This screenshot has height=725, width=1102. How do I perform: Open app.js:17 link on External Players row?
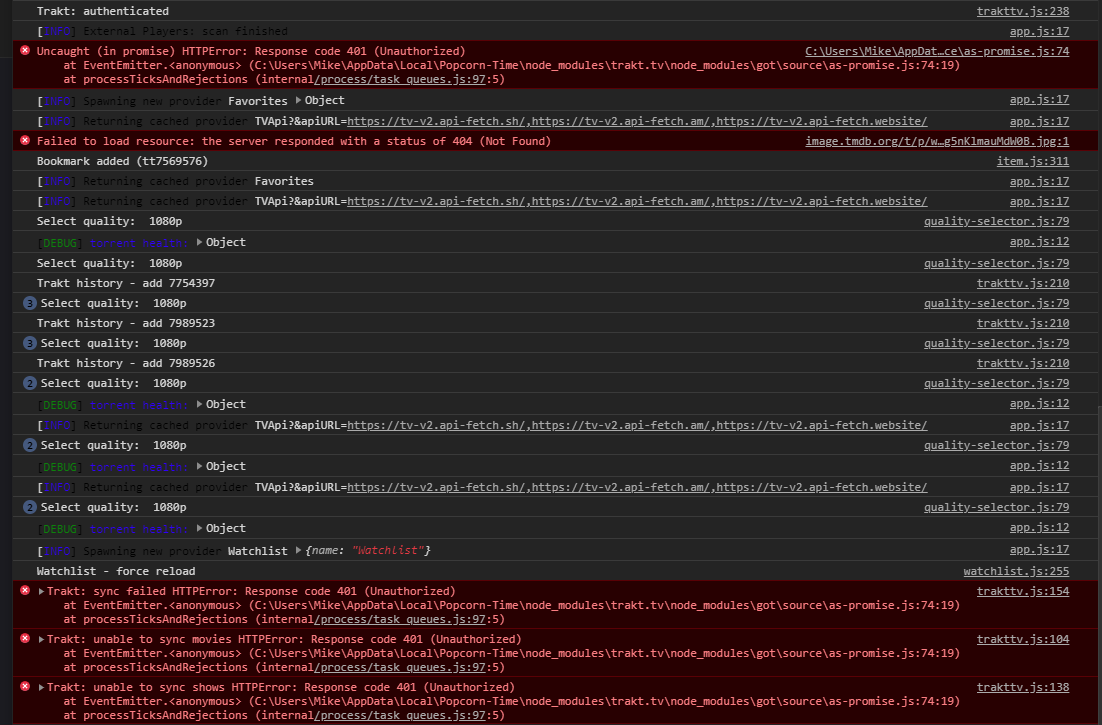[1039, 31]
